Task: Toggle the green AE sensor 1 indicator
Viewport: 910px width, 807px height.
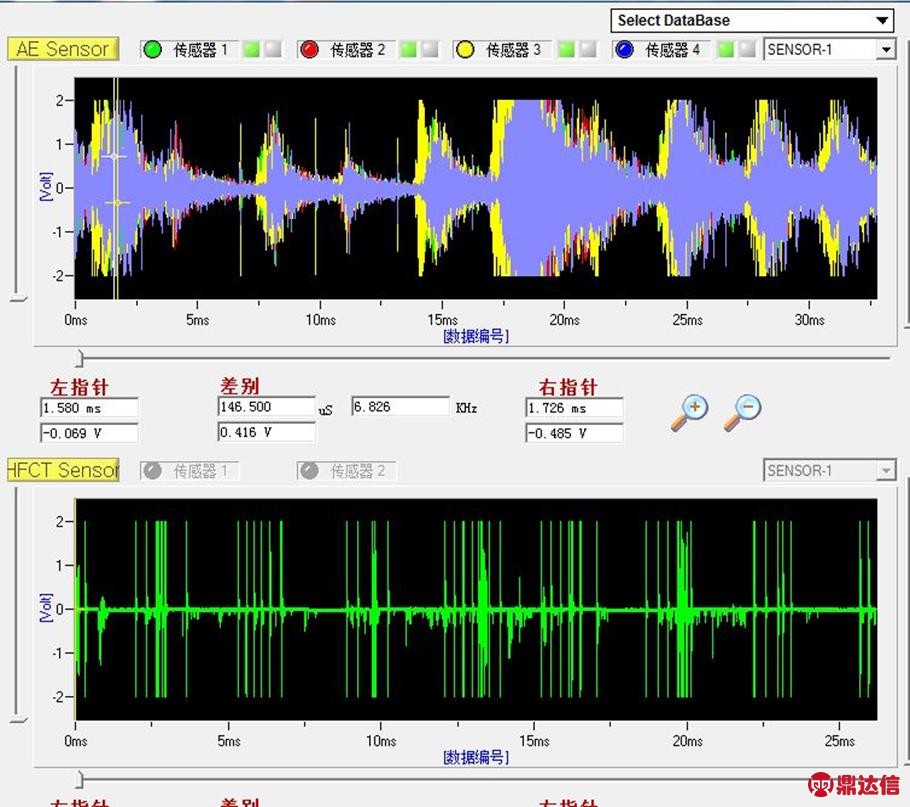Action: click(153, 50)
